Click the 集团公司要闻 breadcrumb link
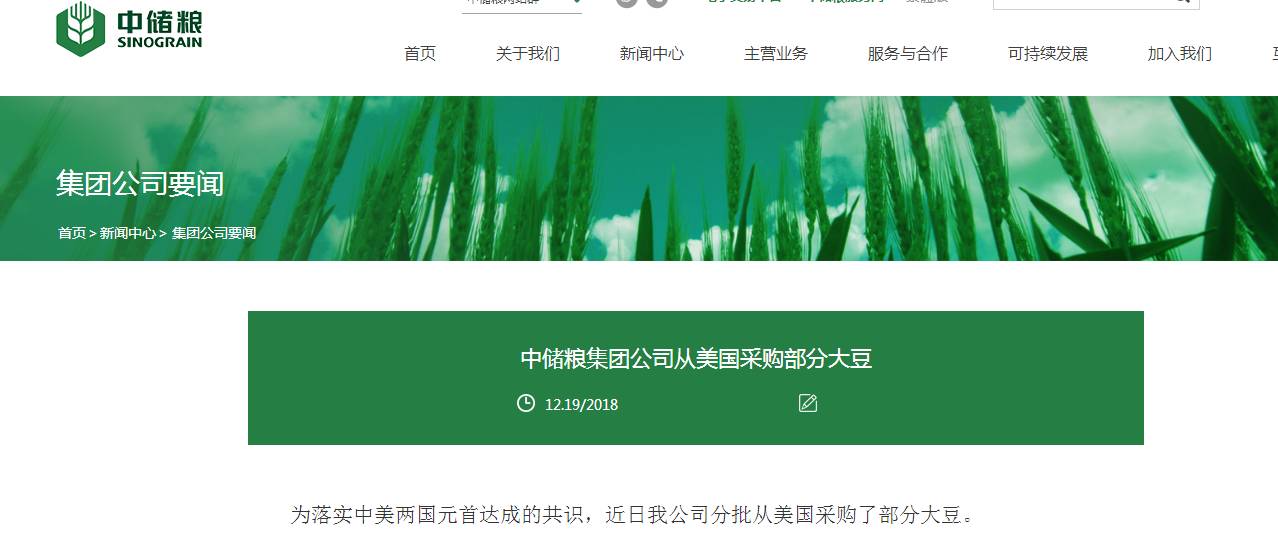The image size is (1278, 557). pos(214,233)
